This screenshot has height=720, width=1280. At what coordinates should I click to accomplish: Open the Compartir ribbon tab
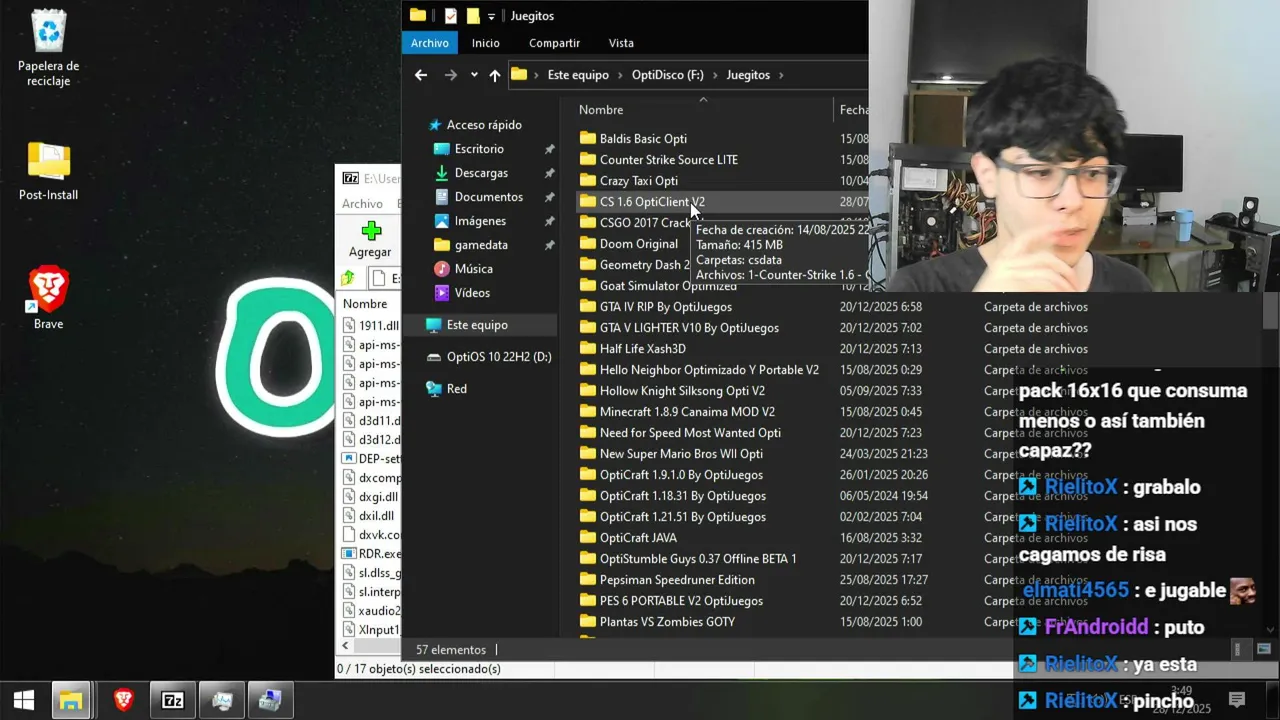[x=554, y=43]
